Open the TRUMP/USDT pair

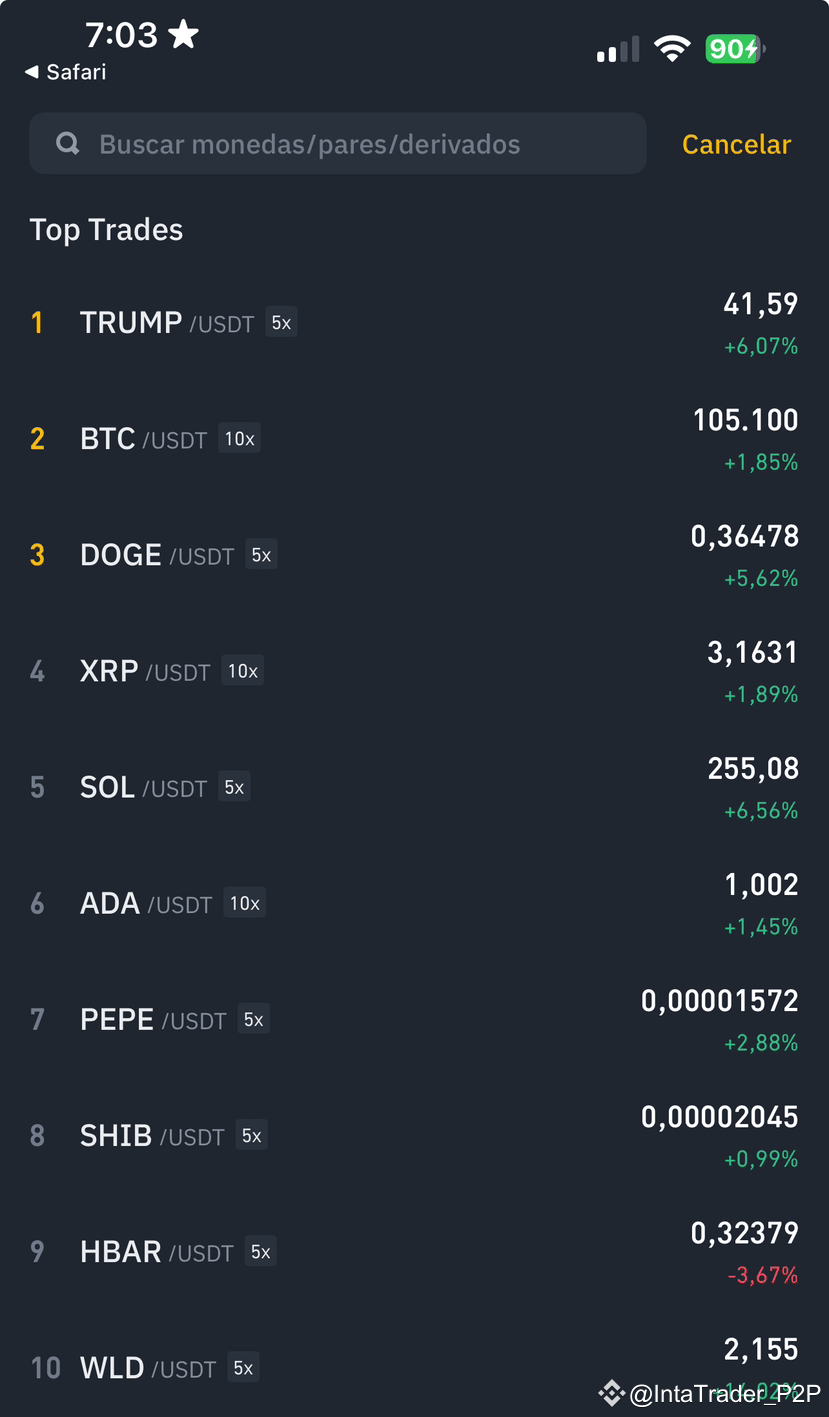tap(414, 323)
